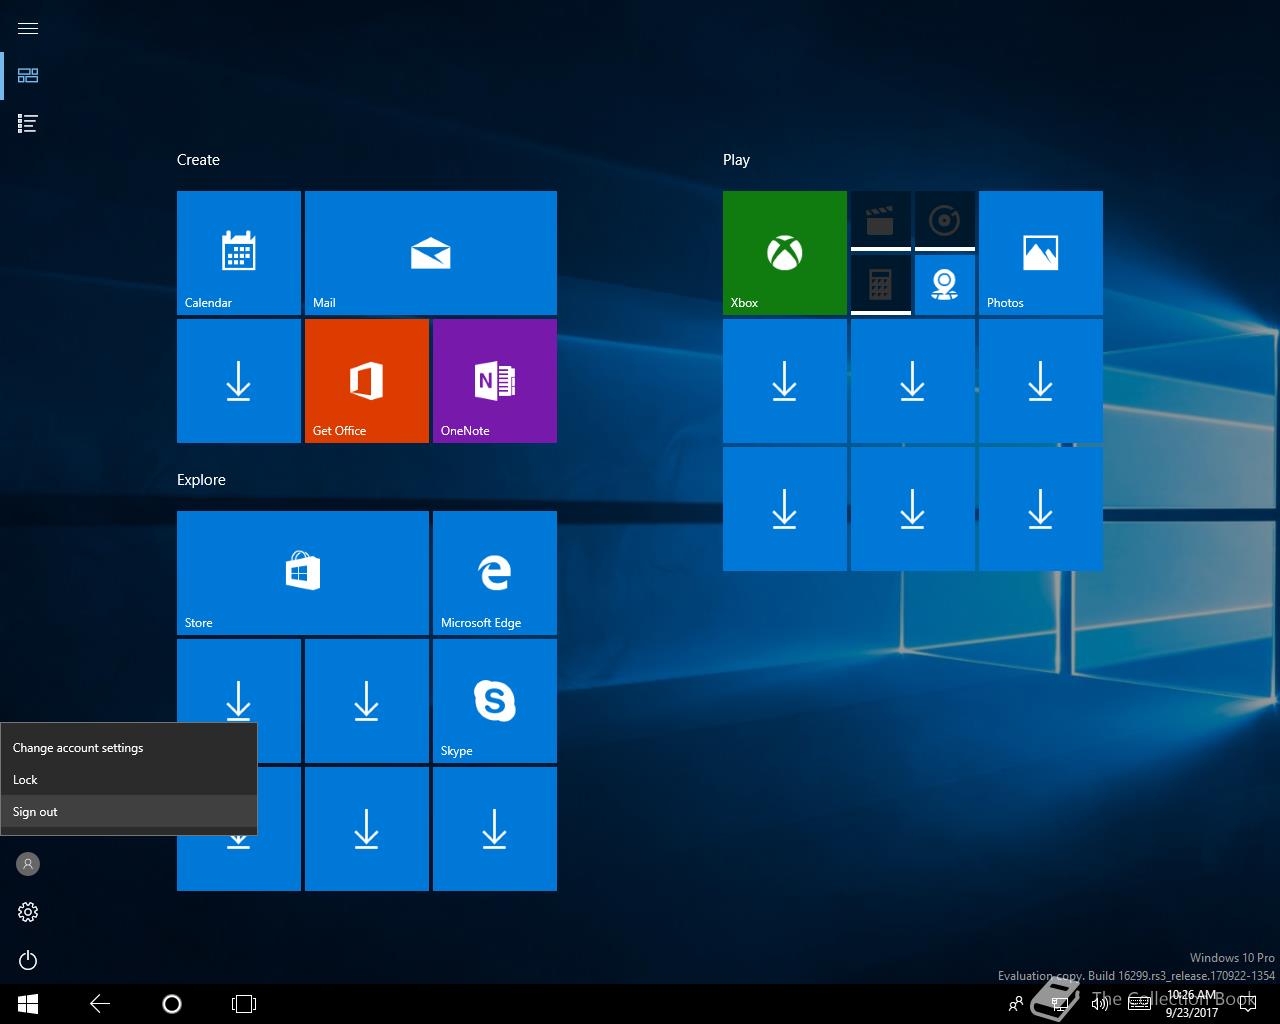
Task: Open the Action Center notification icon
Action: (x=1246, y=1004)
